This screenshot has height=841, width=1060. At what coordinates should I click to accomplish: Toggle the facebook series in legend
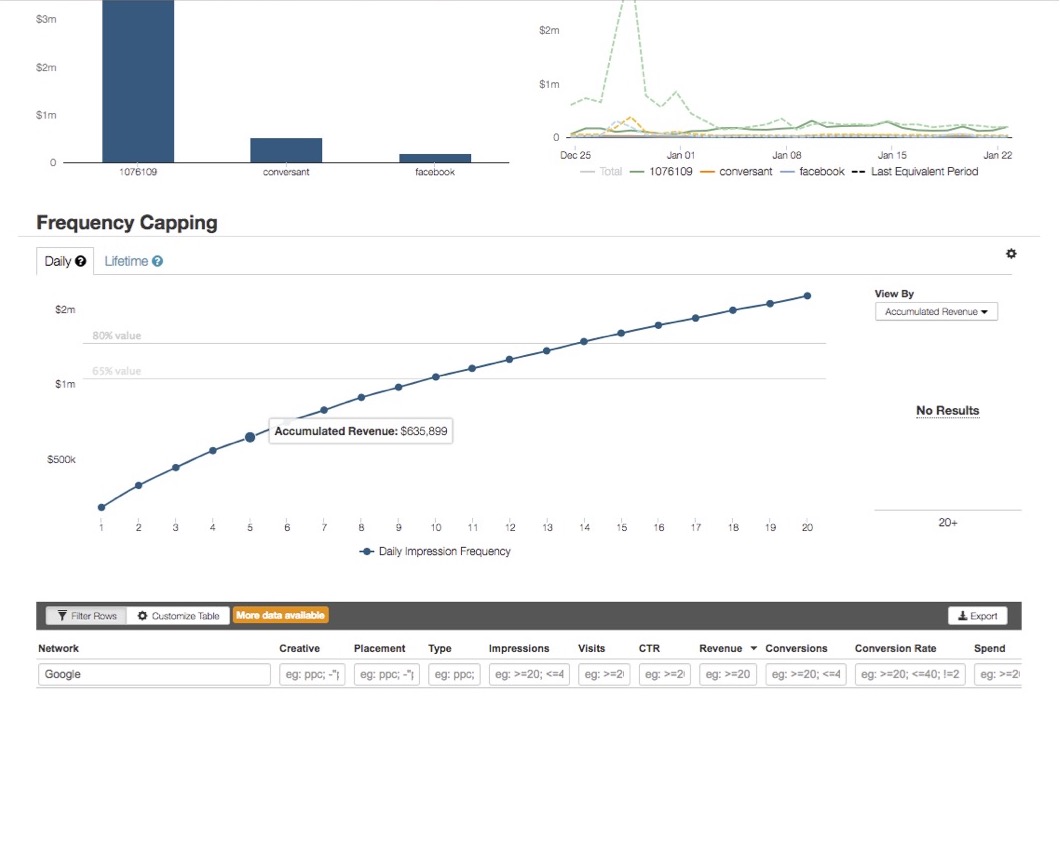pyautogui.click(x=813, y=172)
